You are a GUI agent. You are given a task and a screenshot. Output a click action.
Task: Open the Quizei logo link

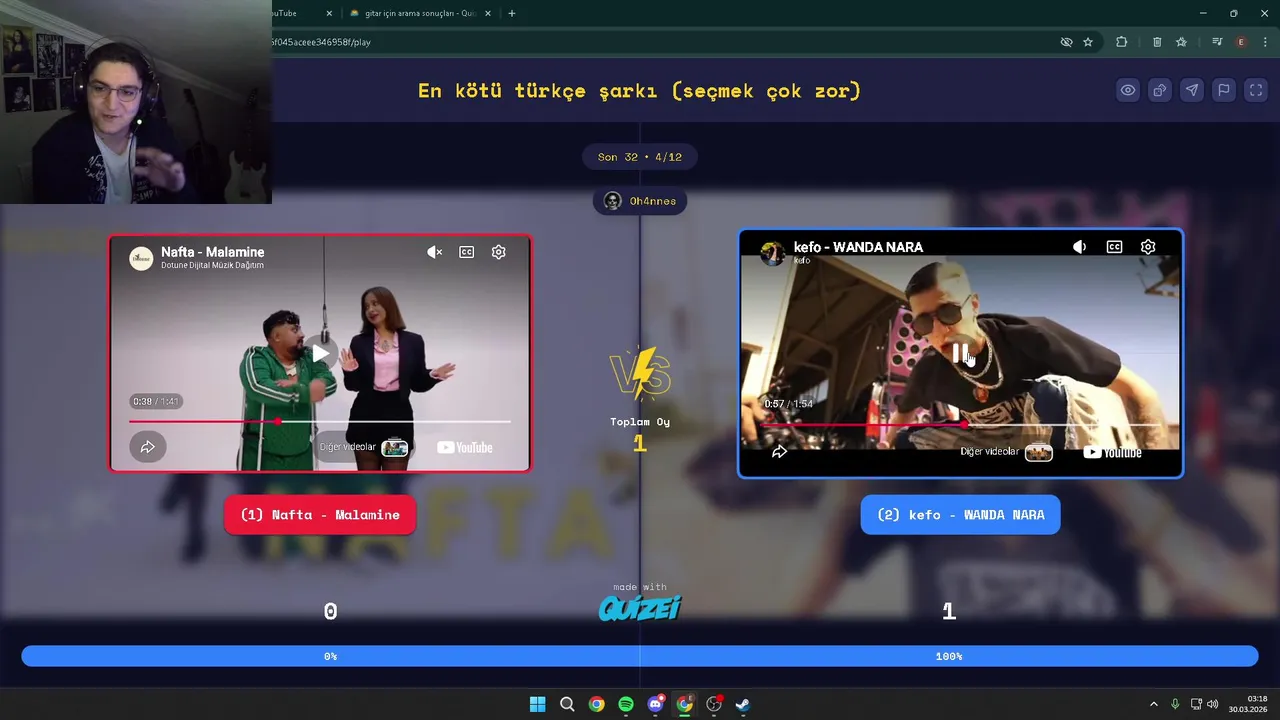640,606
